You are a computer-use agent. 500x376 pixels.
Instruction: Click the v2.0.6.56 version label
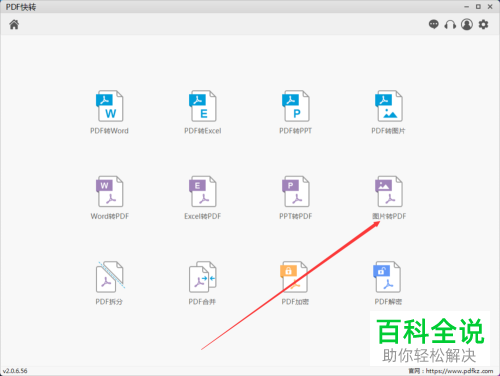(15, 371)
